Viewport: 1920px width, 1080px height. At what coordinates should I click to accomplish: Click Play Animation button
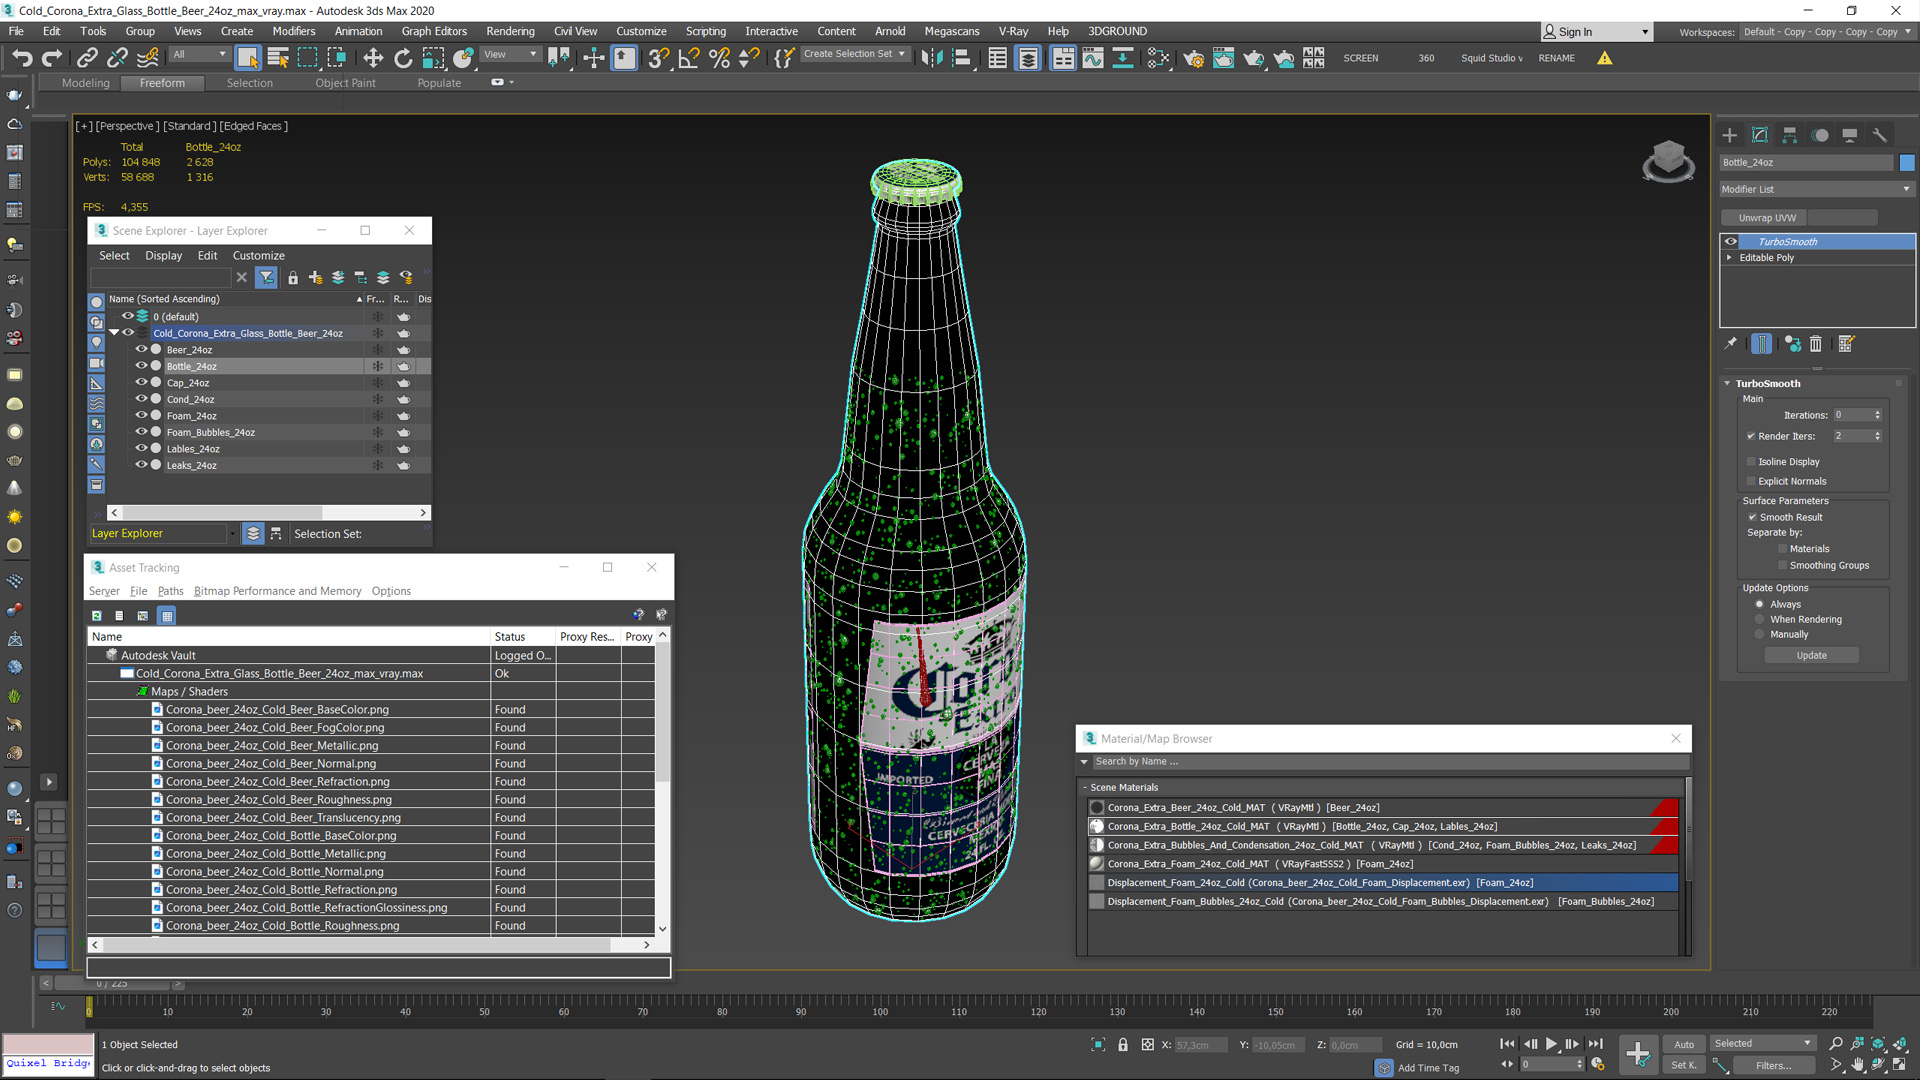click(1552, 1044)
